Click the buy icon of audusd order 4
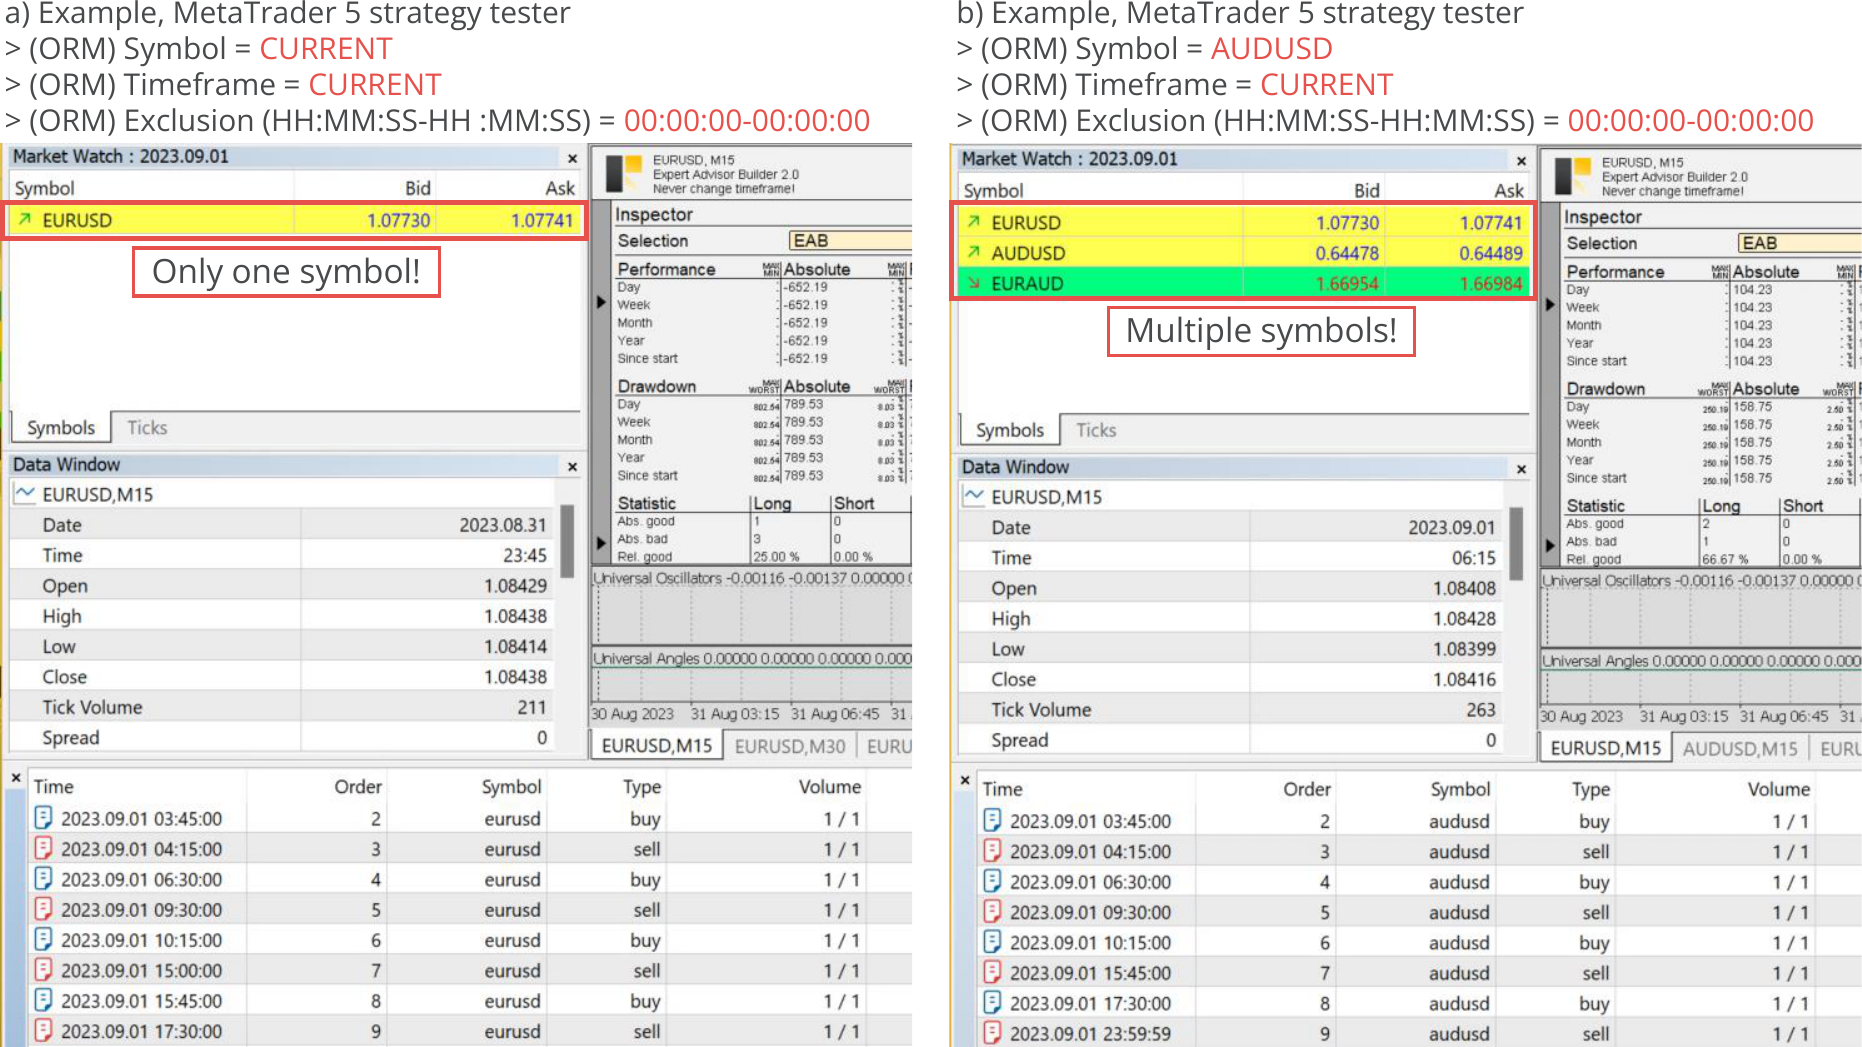This screenshot has height=1047, width=1862. 992,881
